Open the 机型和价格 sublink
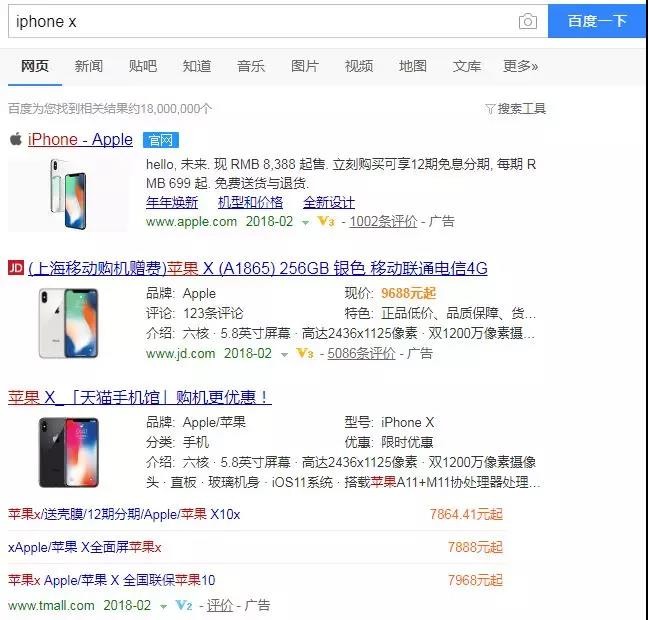The width and height of the screenshot is (648, 620). [x=250, y=203]
